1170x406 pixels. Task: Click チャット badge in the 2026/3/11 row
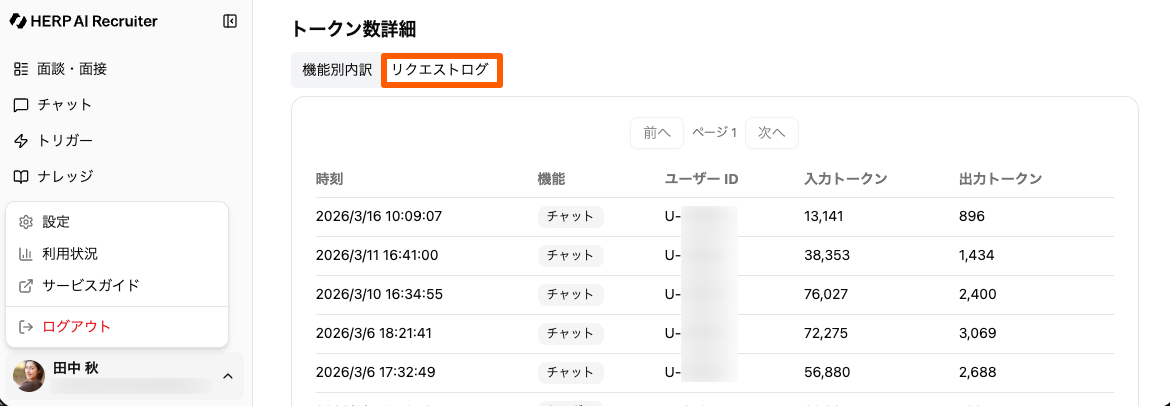570,255
